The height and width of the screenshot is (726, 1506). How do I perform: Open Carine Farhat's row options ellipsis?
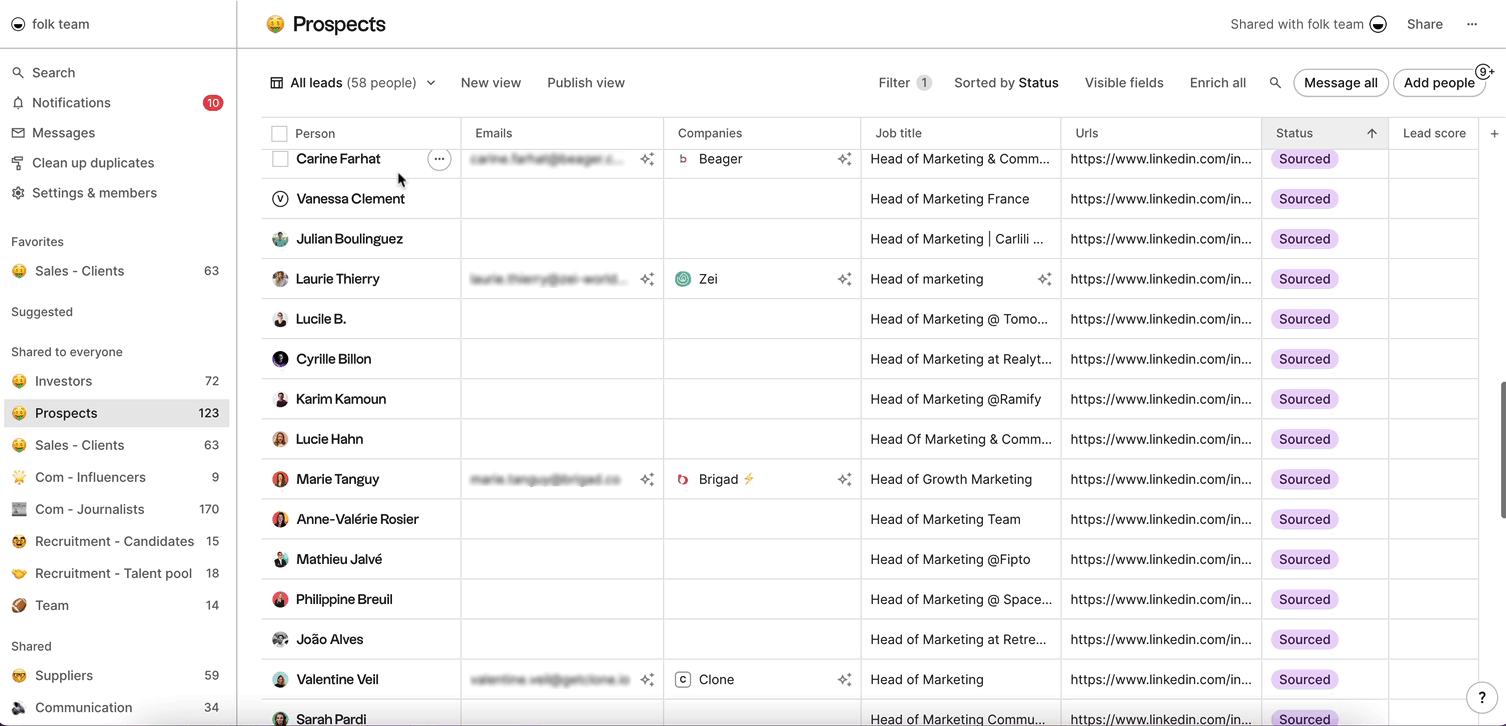[x=439, y=159]
